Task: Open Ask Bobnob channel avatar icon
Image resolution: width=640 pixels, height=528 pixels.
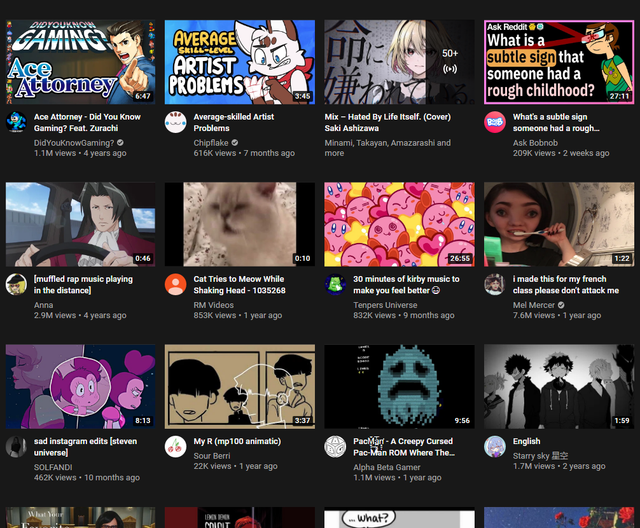Action: tap(495, 122)
